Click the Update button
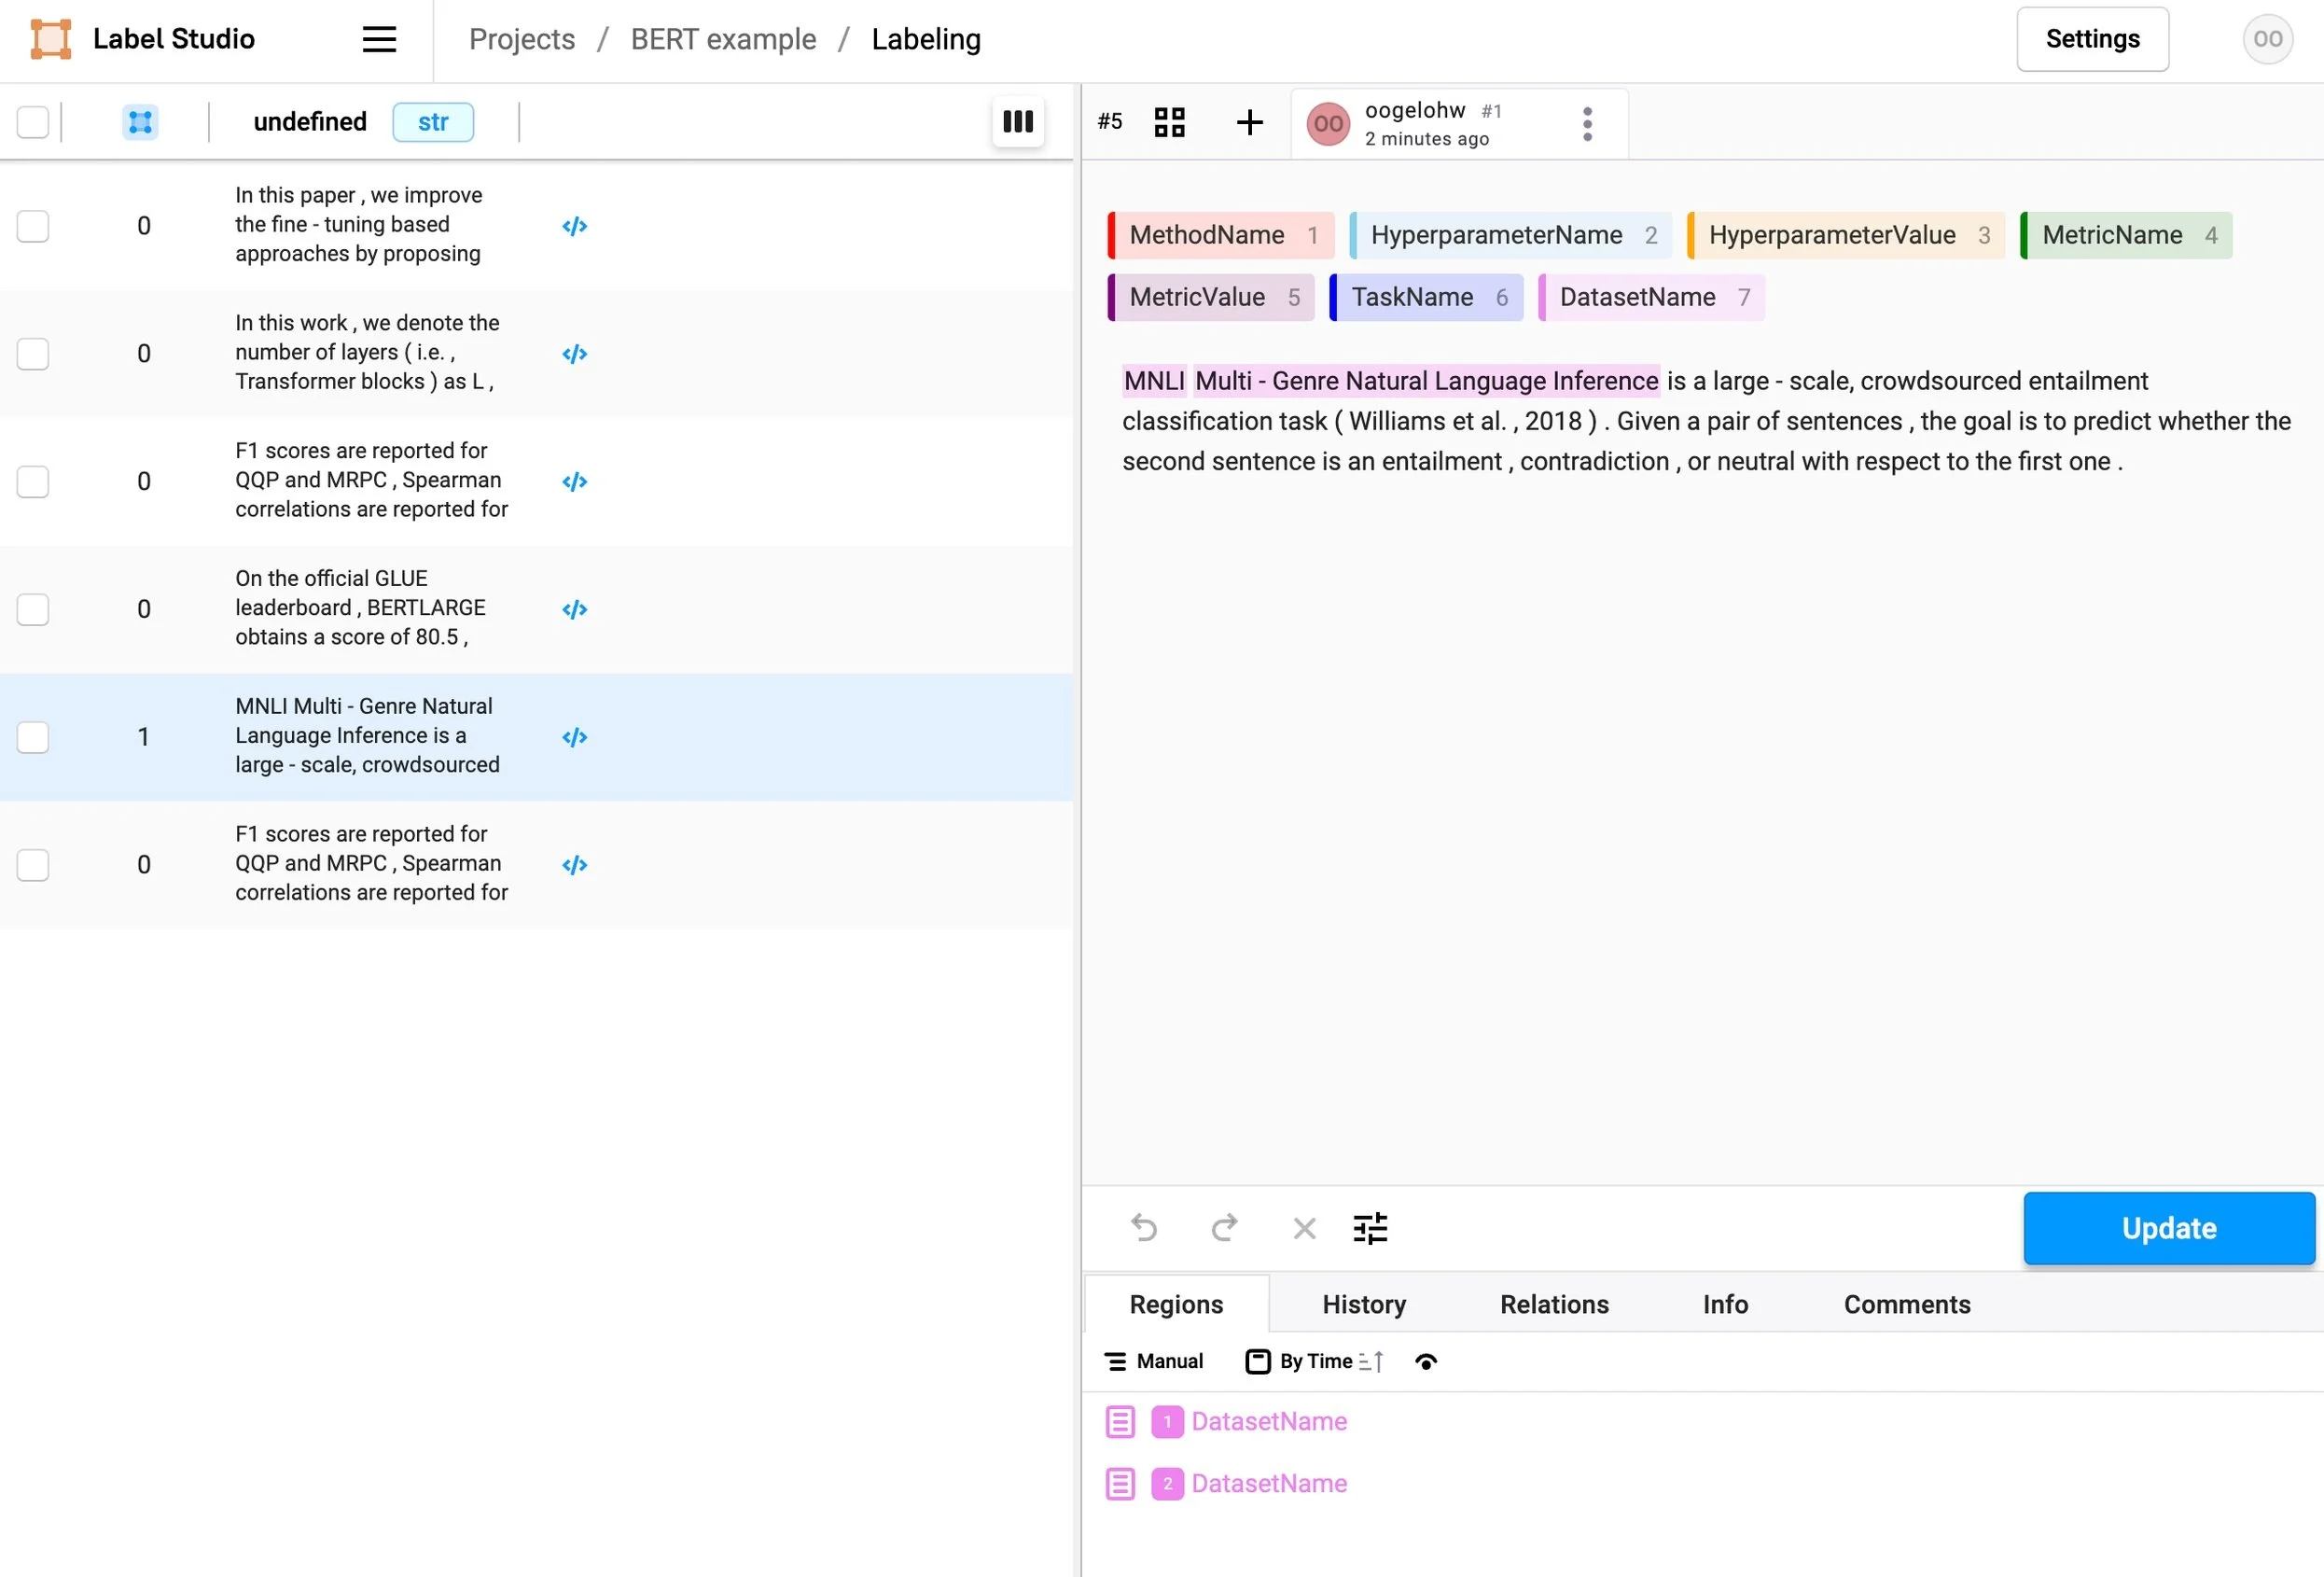Image resolution: width=2324 pixels, height=1577 pixels. [2168, 1228]
